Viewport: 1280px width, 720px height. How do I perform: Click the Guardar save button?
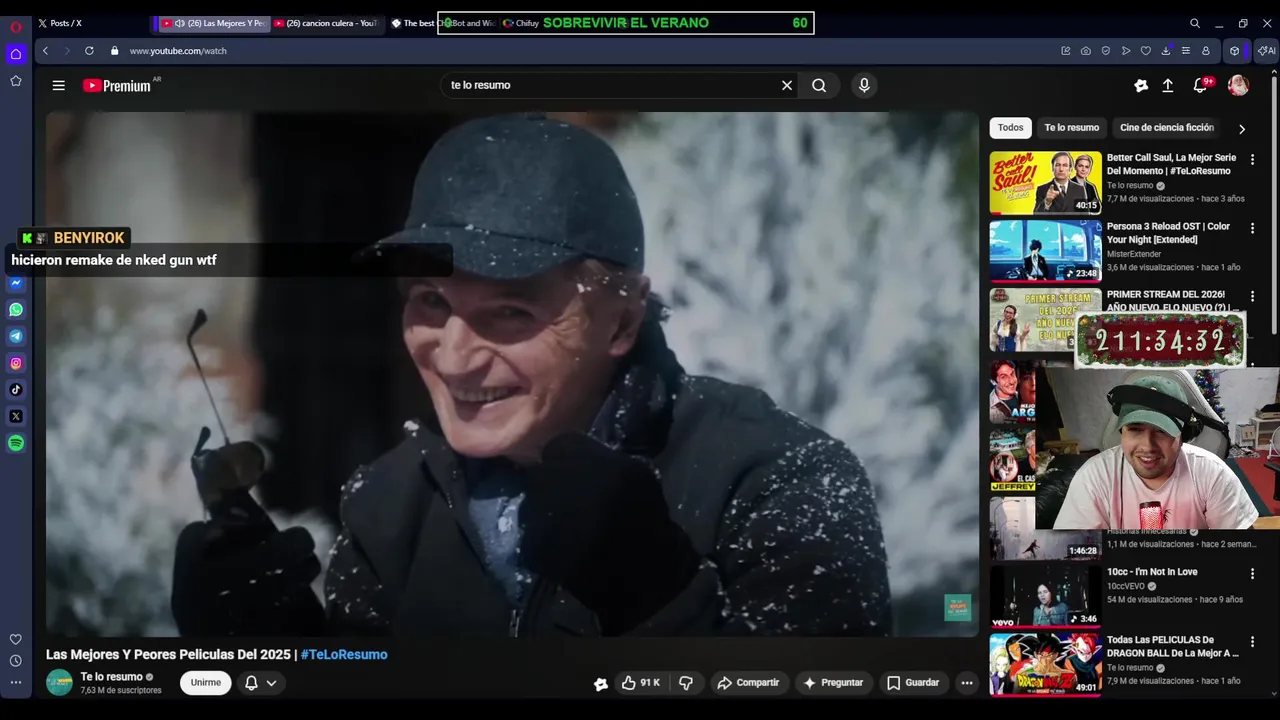[x=913, y=683]
